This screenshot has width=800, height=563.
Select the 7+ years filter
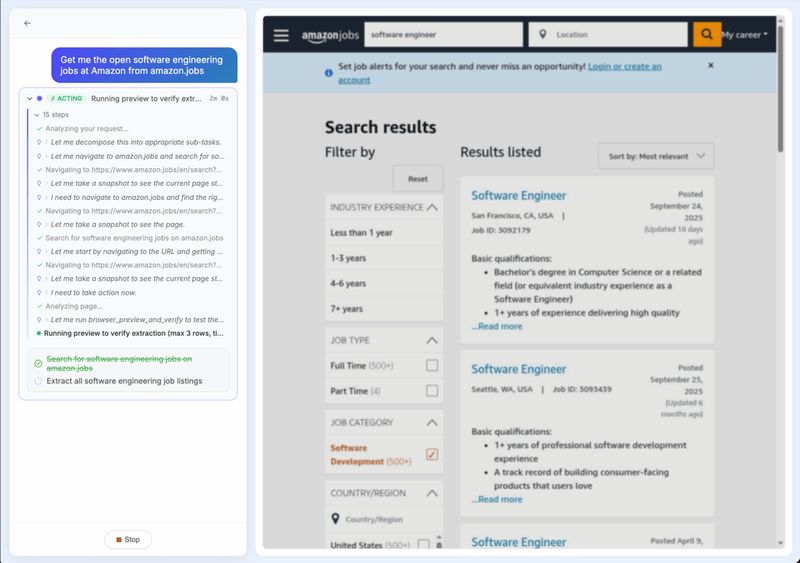tap(384, 309)
